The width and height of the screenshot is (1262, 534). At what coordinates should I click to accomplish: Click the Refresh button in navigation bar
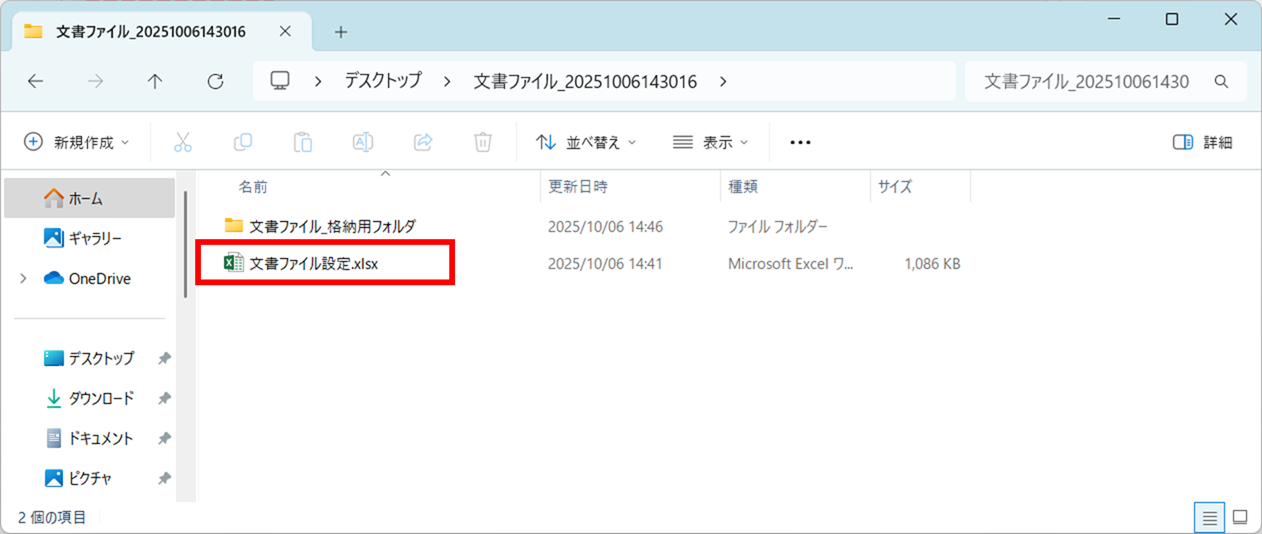coord(215,82)
